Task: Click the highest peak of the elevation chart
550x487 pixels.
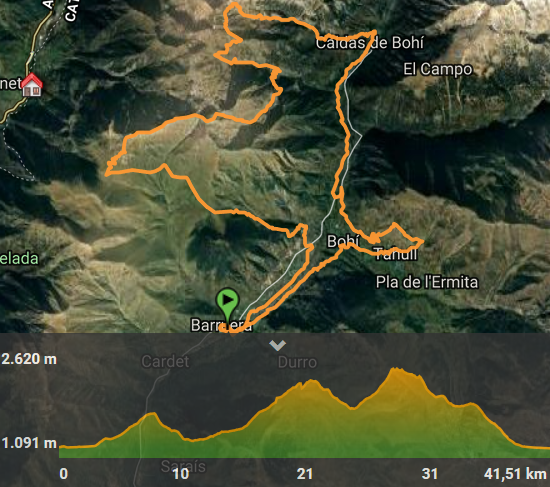Action: pyautogui.click(x=396, y=369)
